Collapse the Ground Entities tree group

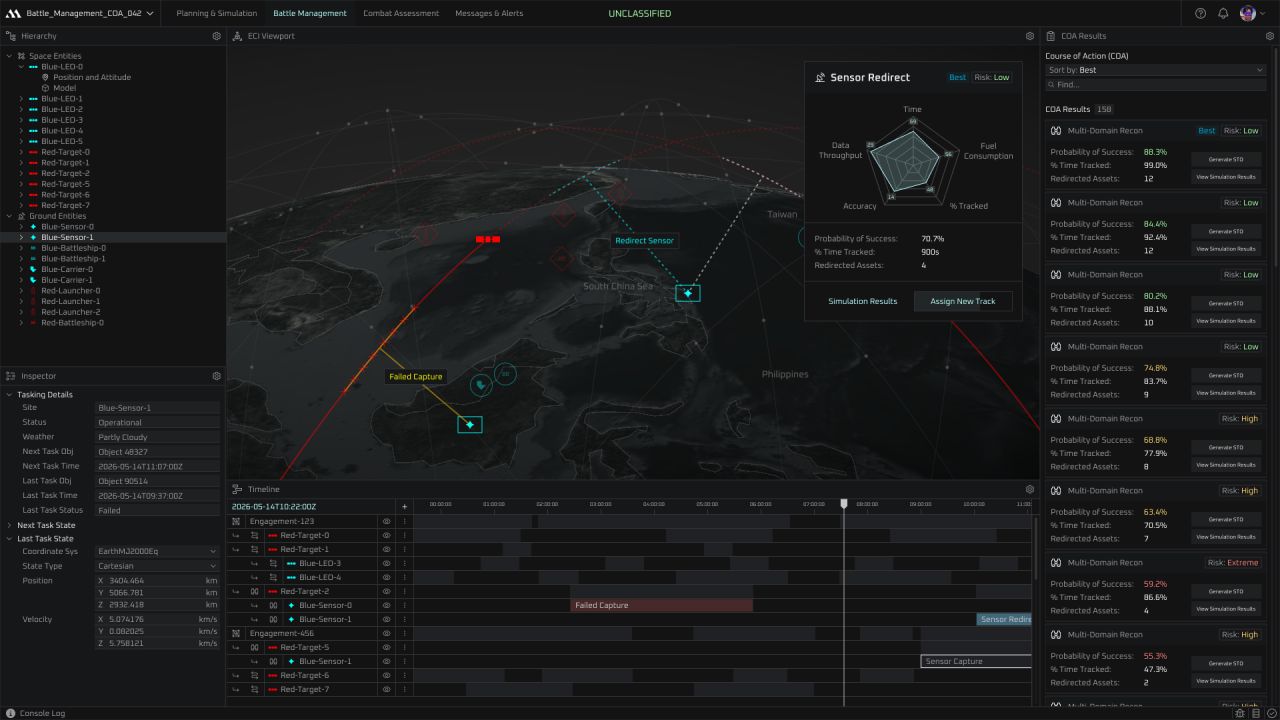pyautogui.click(x=9, y=216)
